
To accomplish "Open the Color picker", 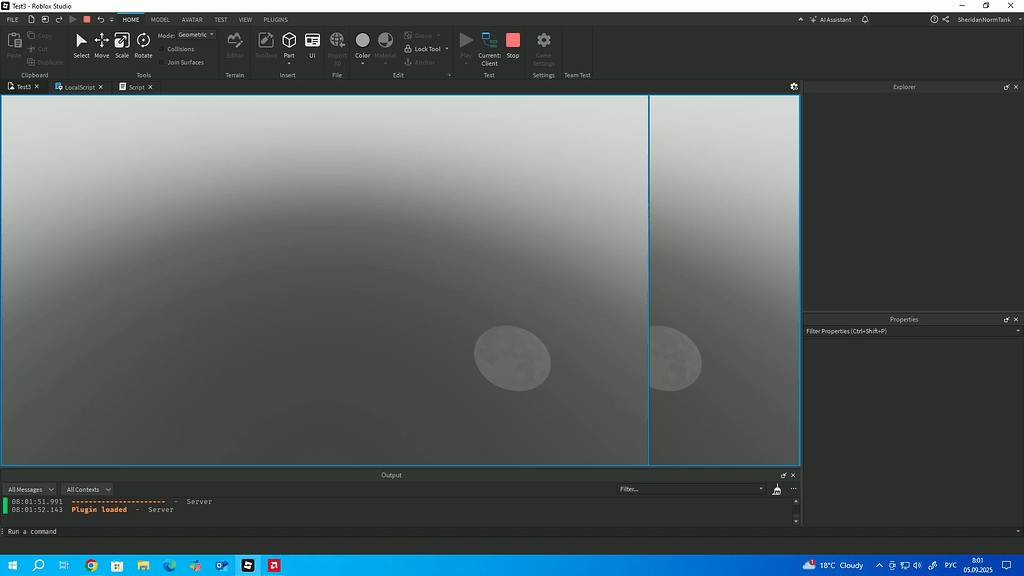I will pos(362,46).
